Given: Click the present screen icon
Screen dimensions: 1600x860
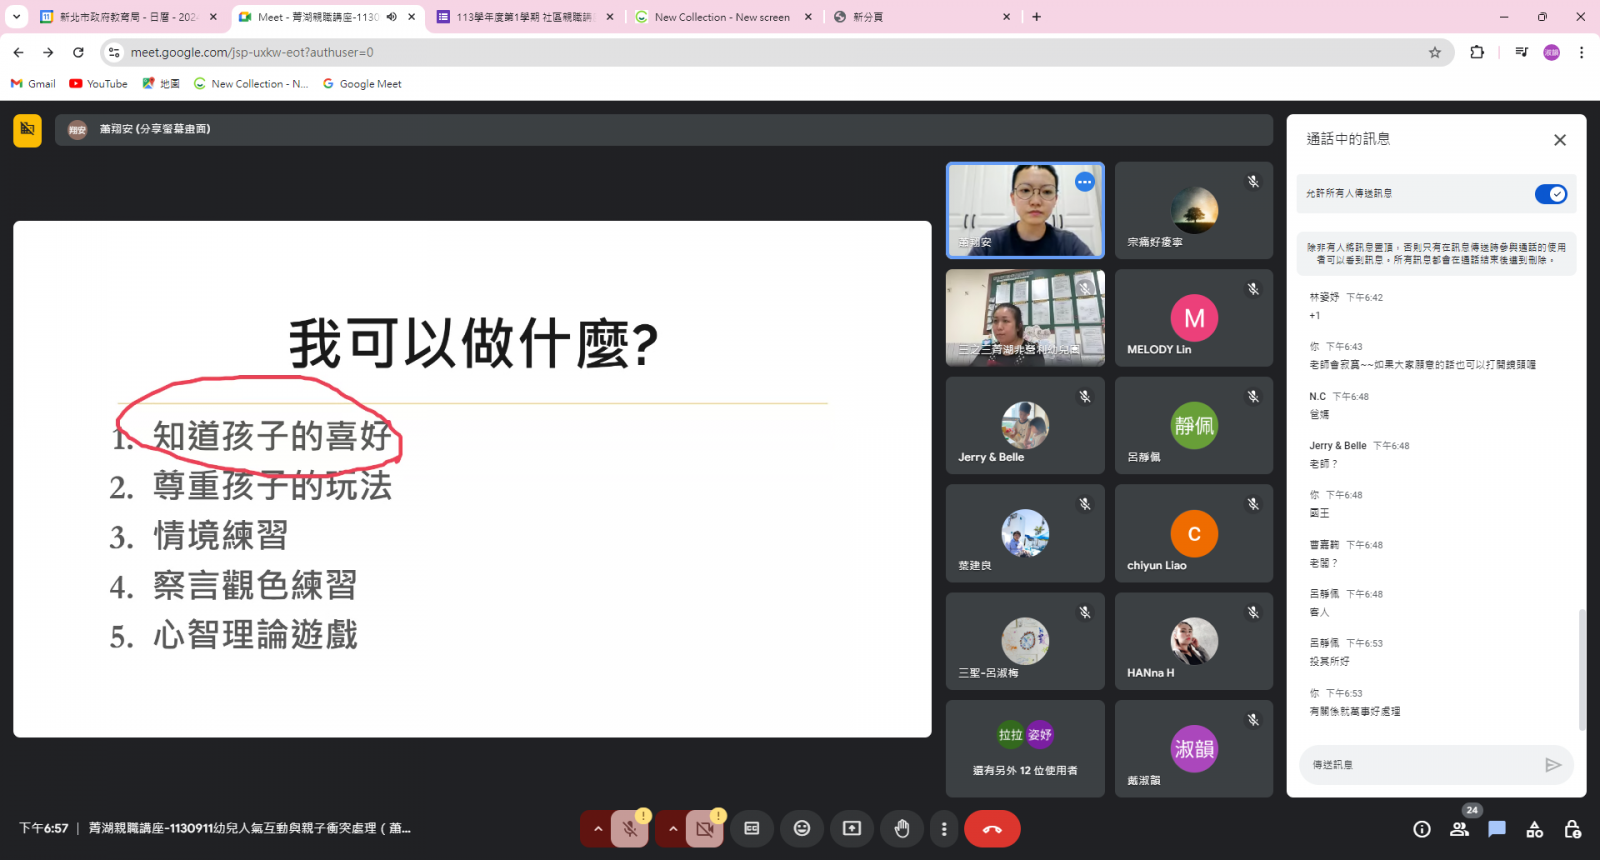Looking at the screenshot, I should point(851,828).
